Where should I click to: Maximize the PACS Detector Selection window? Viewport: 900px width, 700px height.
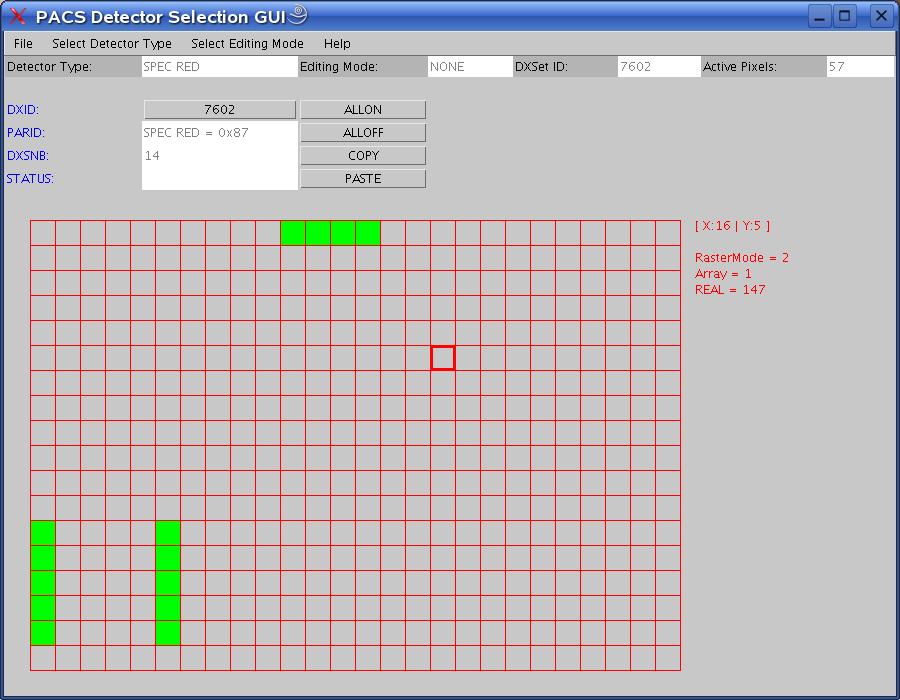point(845,16)
